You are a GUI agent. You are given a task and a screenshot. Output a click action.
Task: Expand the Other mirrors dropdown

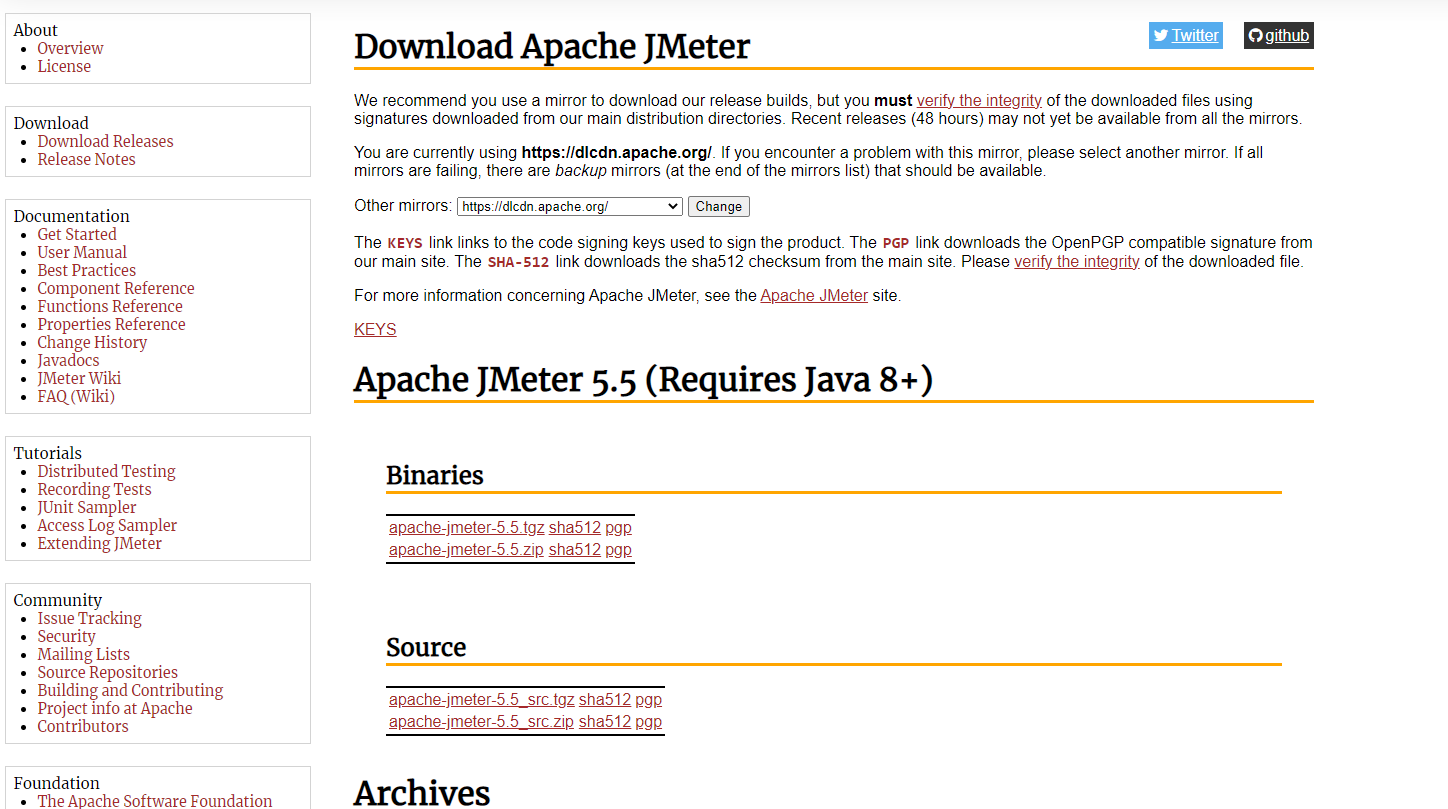pos(569,206)
